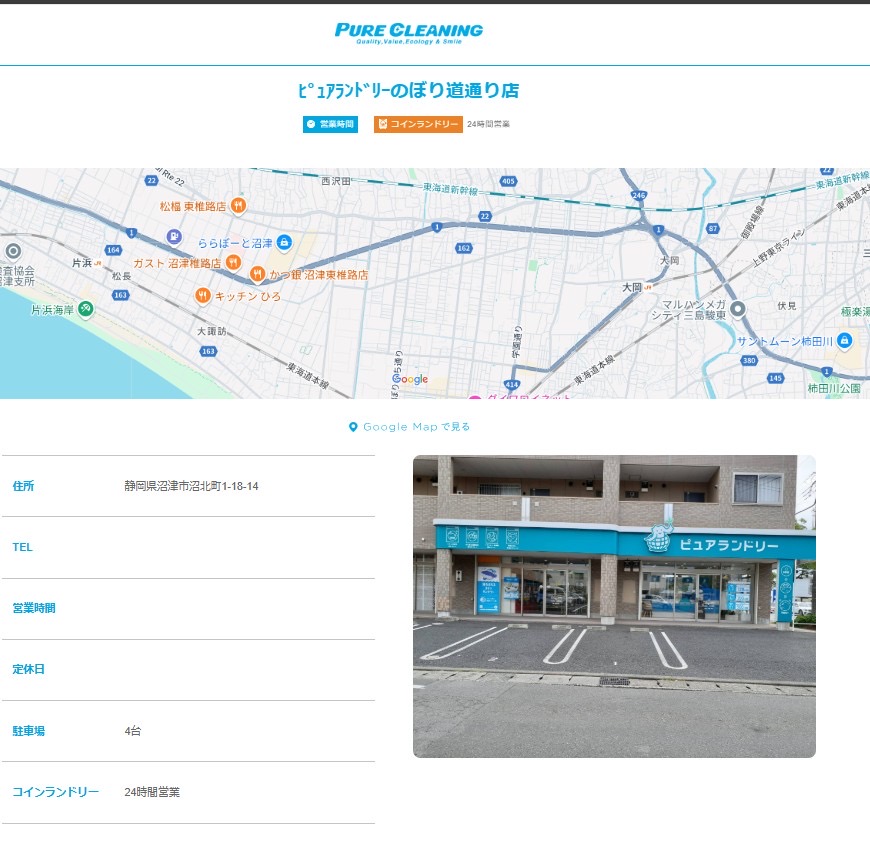Select the サントムーン柿田川 shopping marker
This screenshot has height=850, width=870.
844,340
